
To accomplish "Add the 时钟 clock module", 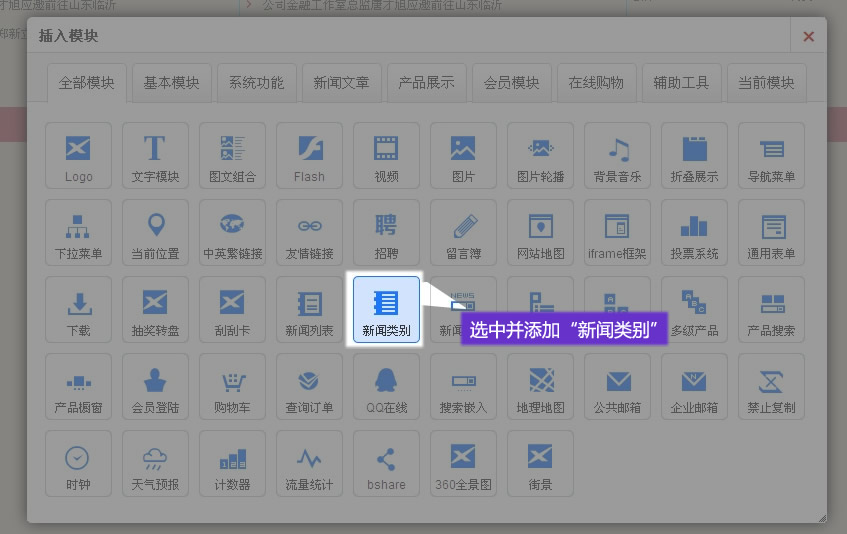I will point(78,463).
